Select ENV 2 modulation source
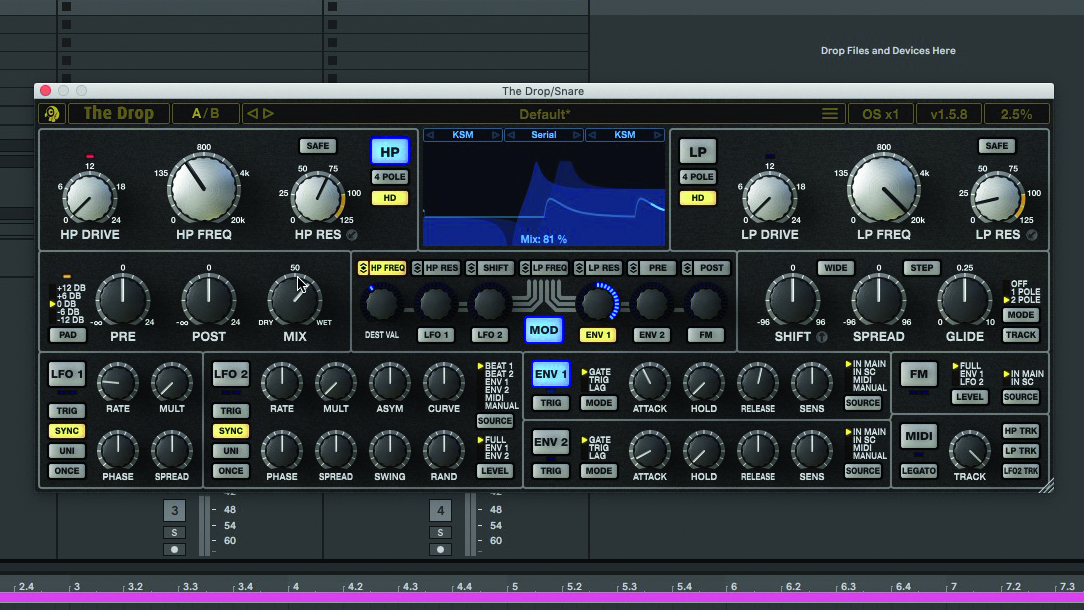 [652, 335]
